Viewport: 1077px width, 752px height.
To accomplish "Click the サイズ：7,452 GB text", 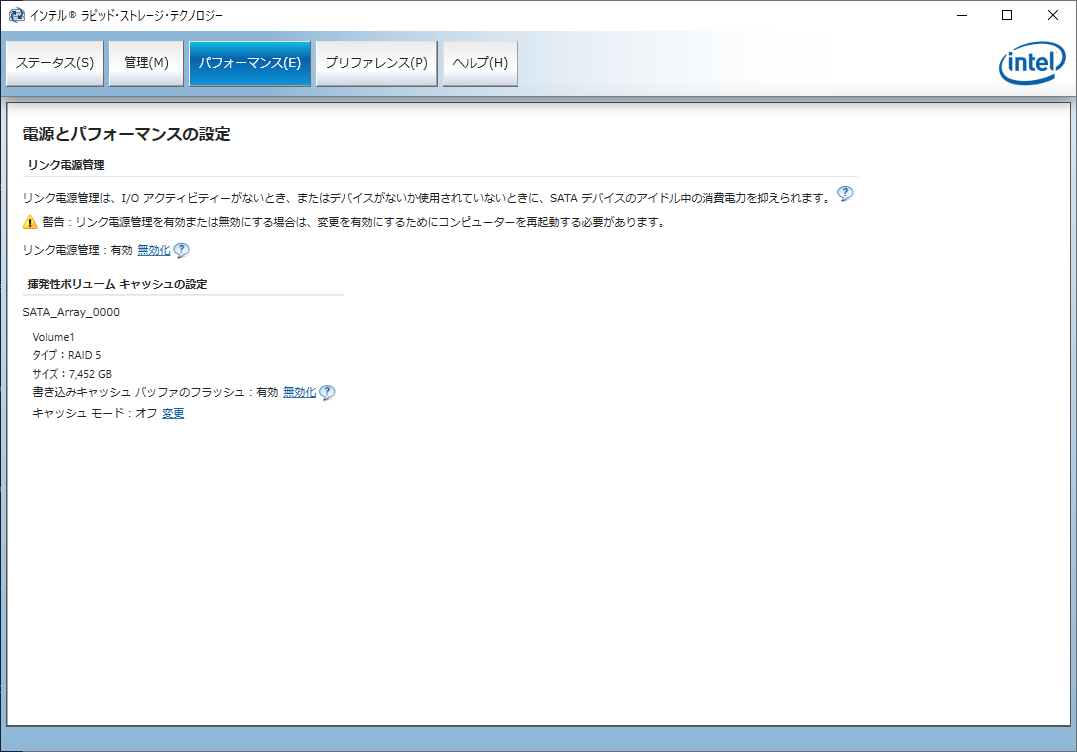I will pos(72,374).
